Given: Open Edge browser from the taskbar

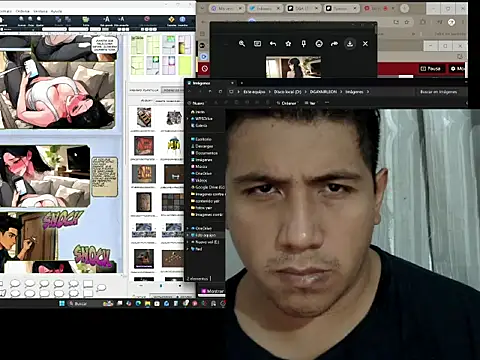Looking at the screenshot, I should coord(138,303).
